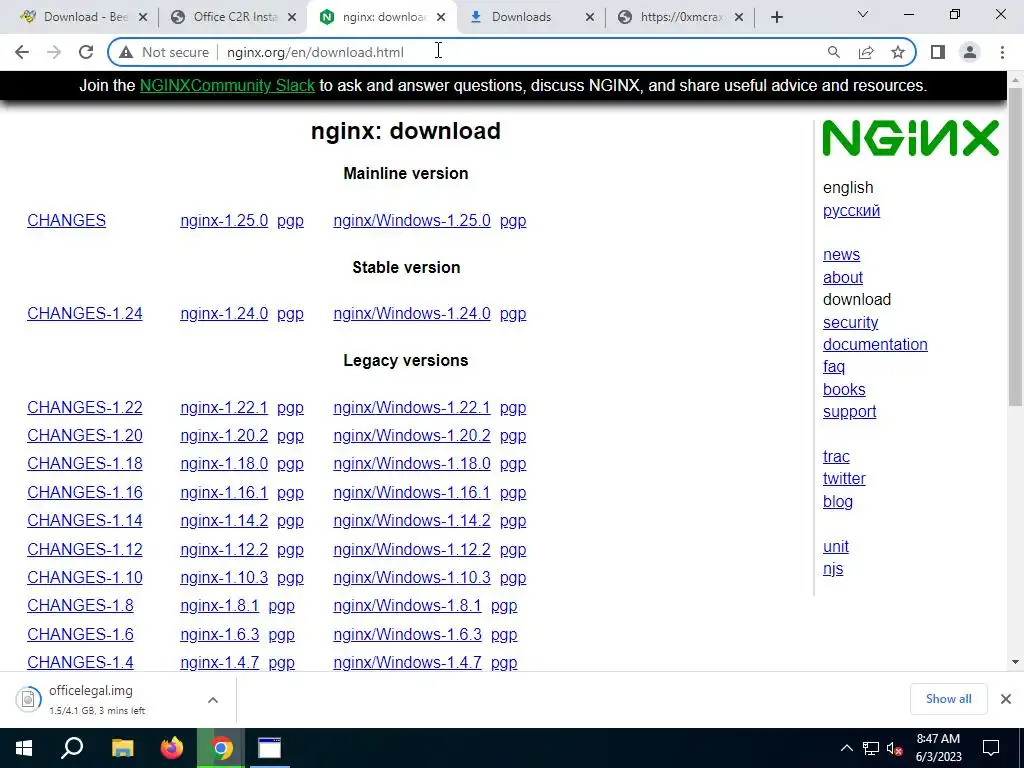Open the pgp link for nginx-1.10.3
The image size is (1024, 768).
pos(290,578)
